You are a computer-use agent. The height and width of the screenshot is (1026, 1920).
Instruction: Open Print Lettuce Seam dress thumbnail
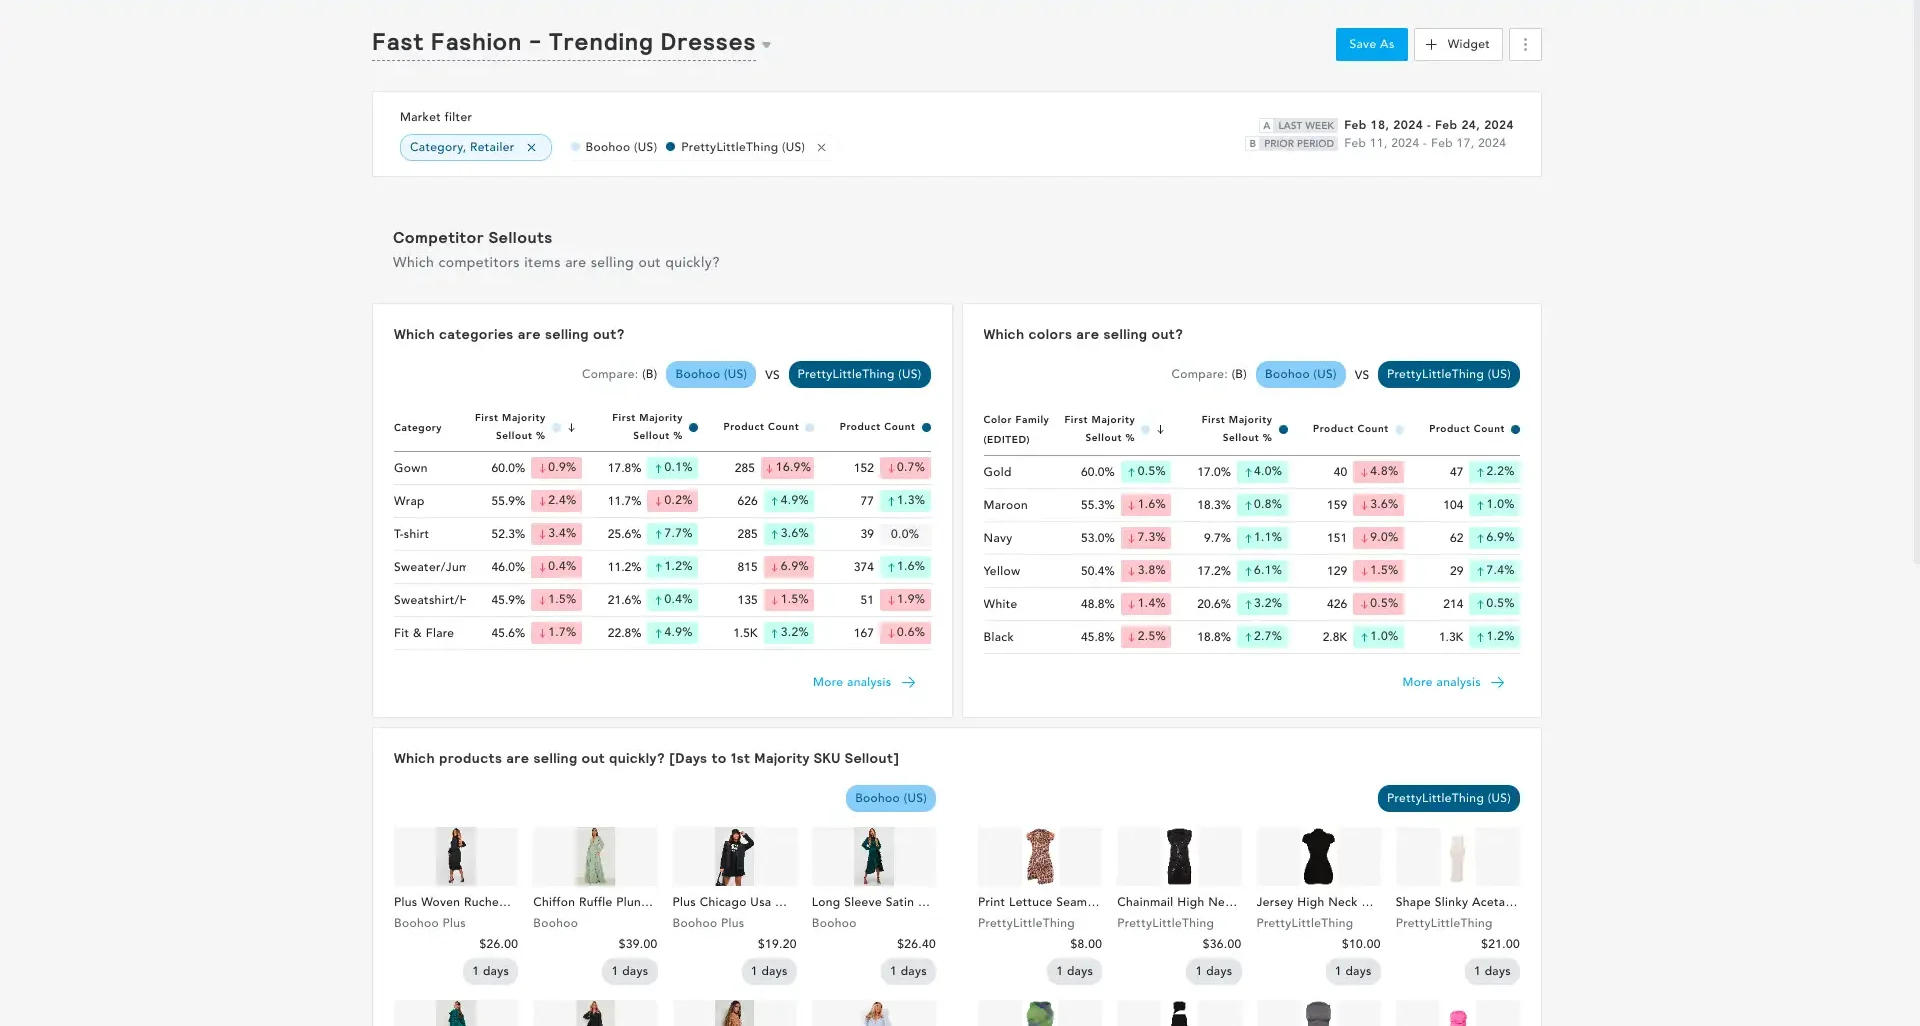click(1040, 856)
